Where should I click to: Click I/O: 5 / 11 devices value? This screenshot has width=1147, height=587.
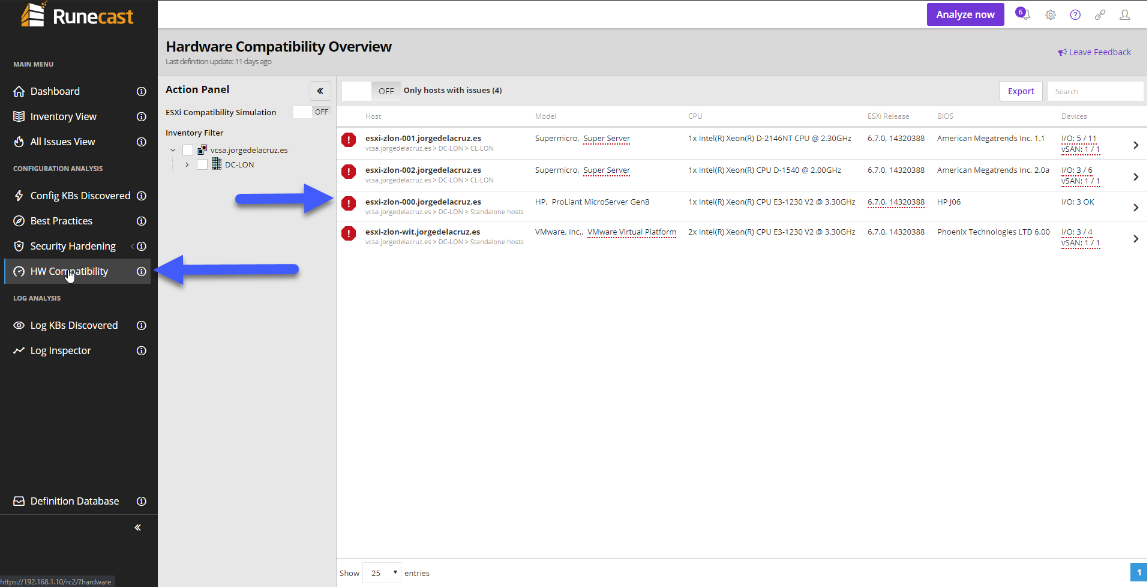(1078, 138)
